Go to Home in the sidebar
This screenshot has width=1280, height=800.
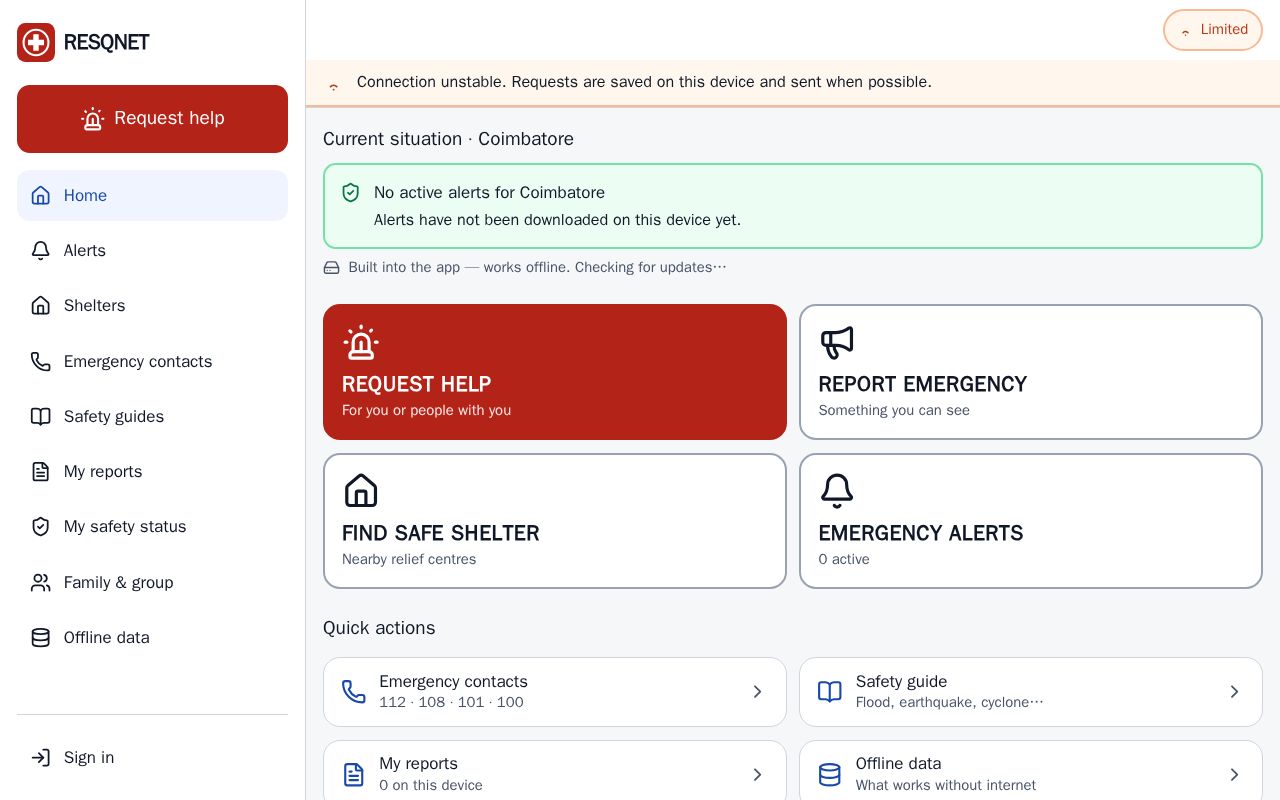pyautogui.click(x=152, y=195)
